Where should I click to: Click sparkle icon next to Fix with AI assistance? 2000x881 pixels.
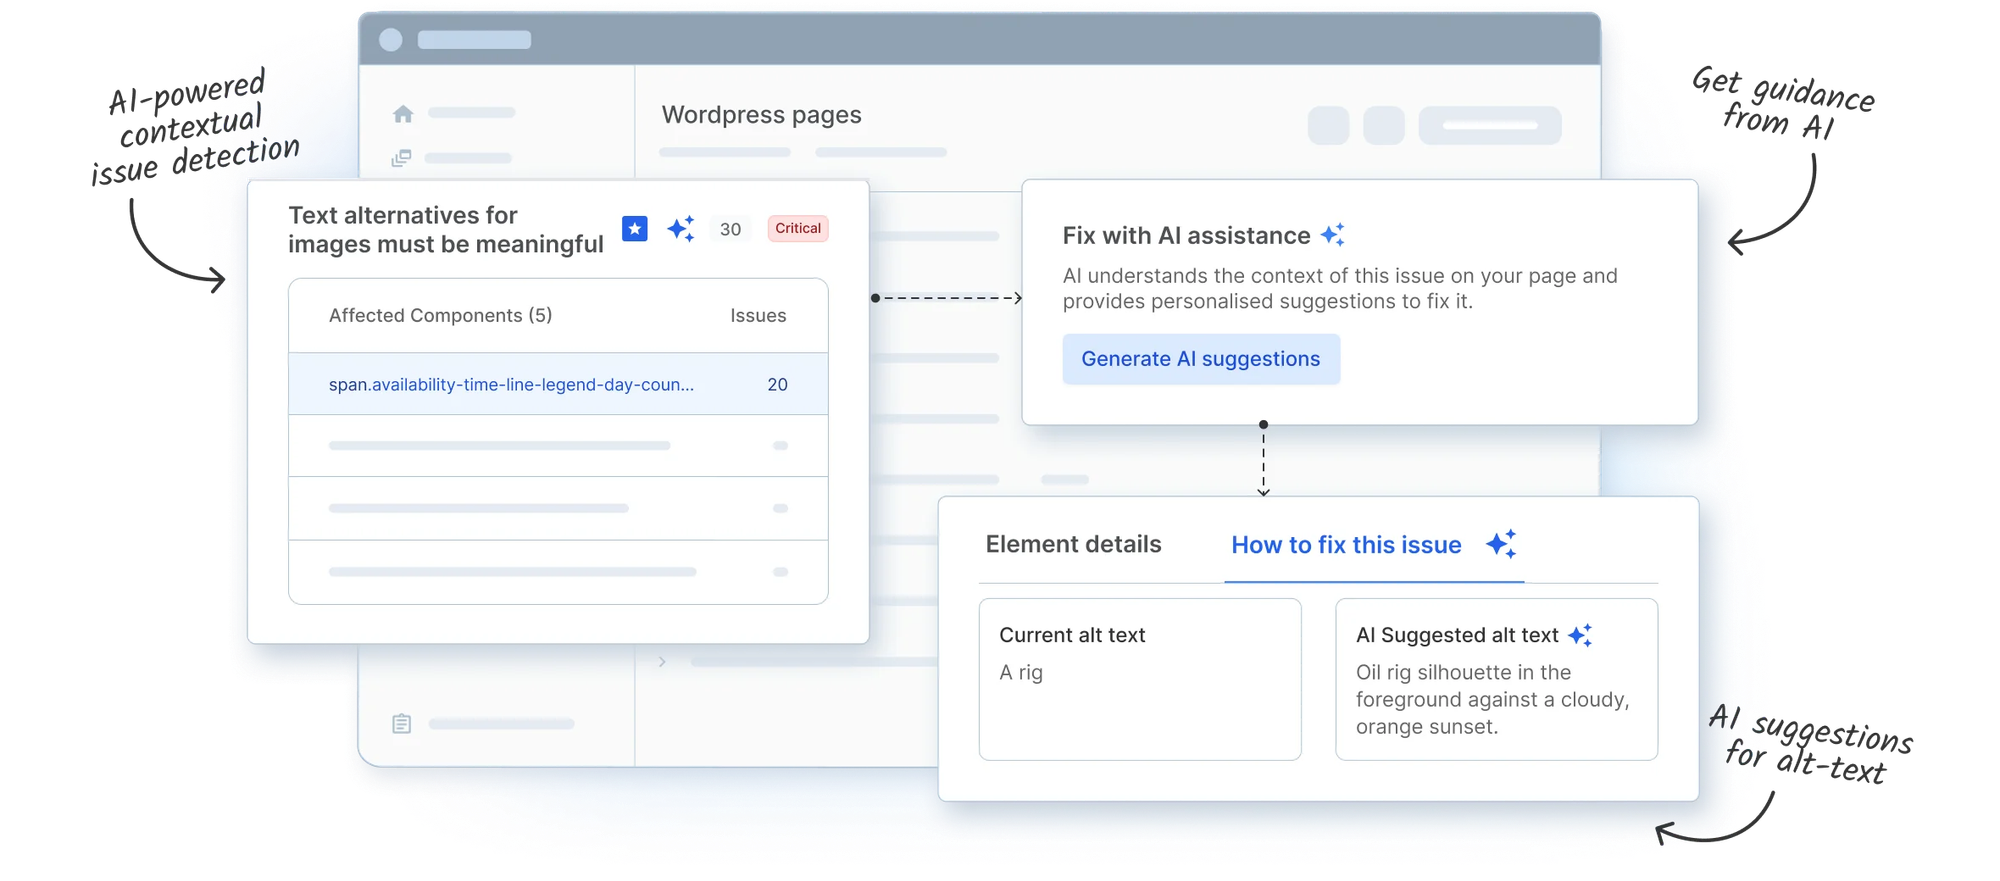(1332, 235)
